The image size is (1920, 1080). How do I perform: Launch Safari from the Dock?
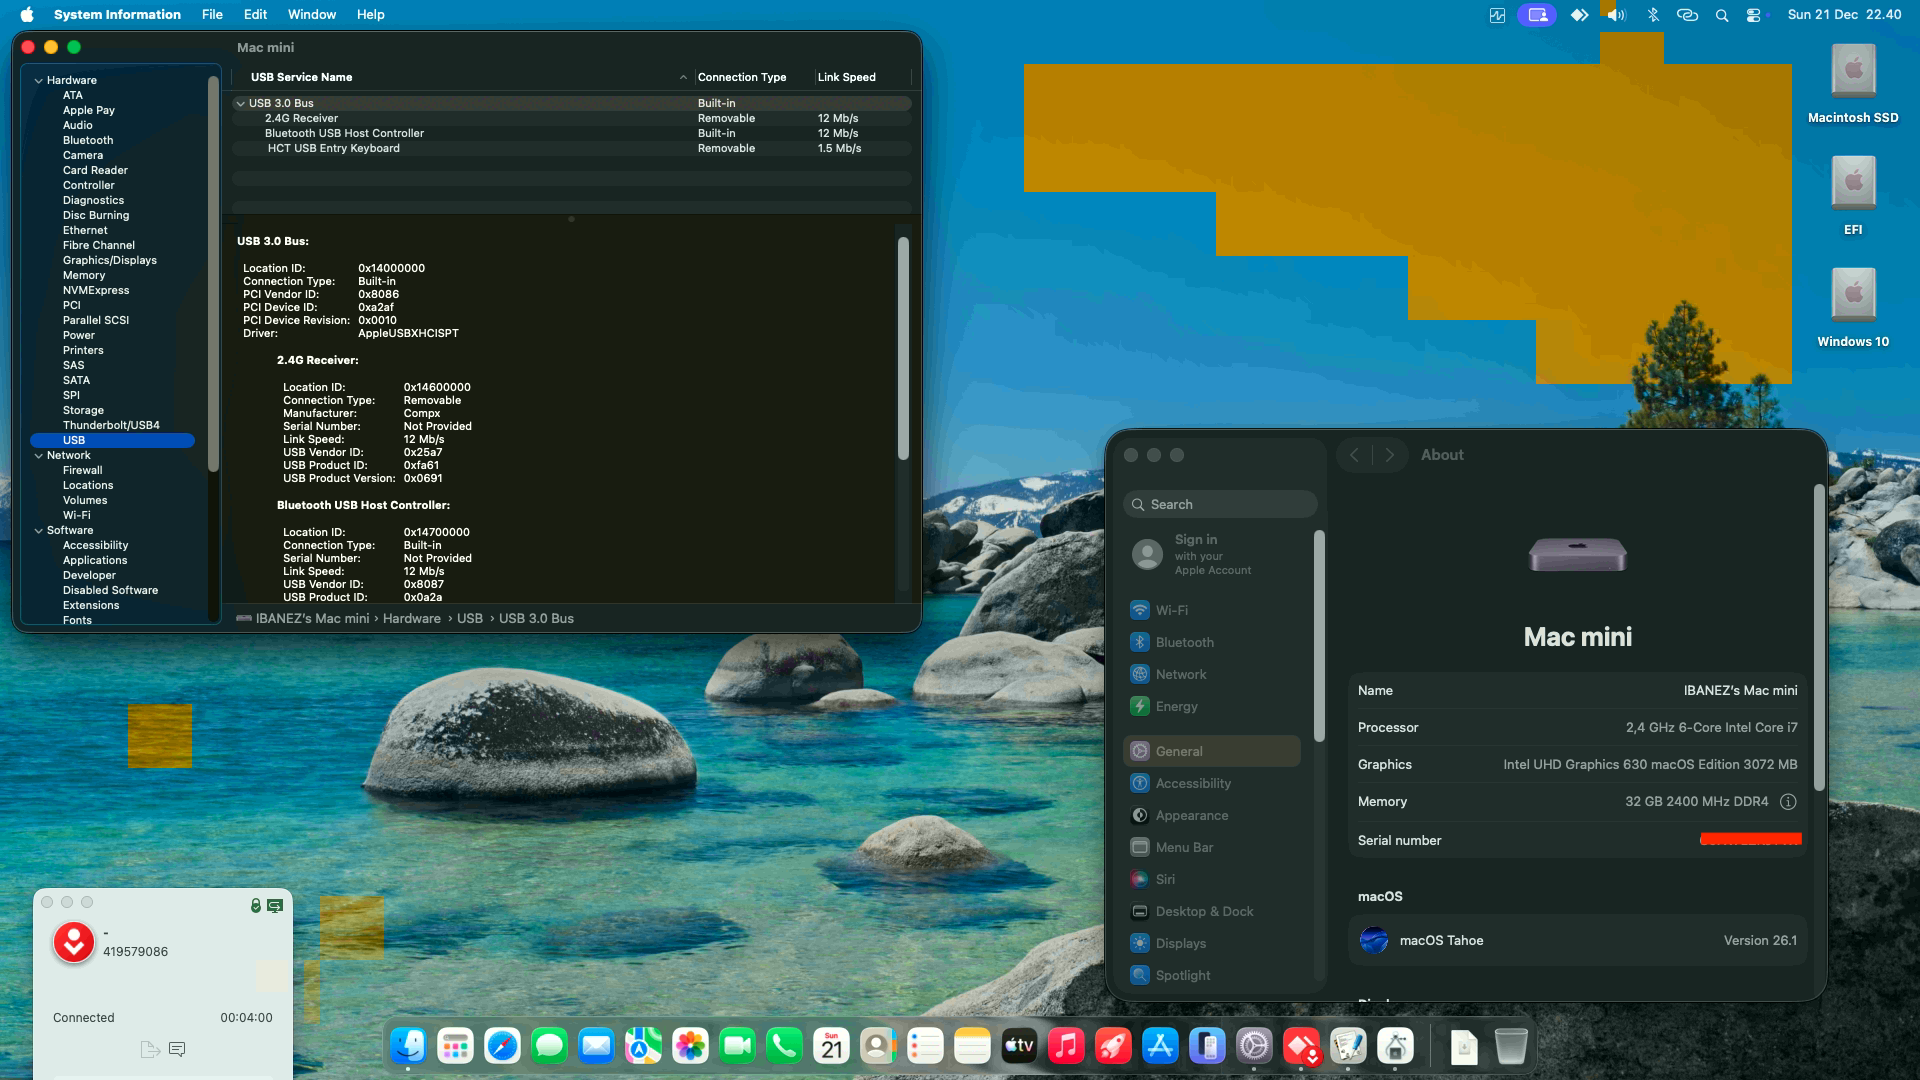tap(502, 1047)
